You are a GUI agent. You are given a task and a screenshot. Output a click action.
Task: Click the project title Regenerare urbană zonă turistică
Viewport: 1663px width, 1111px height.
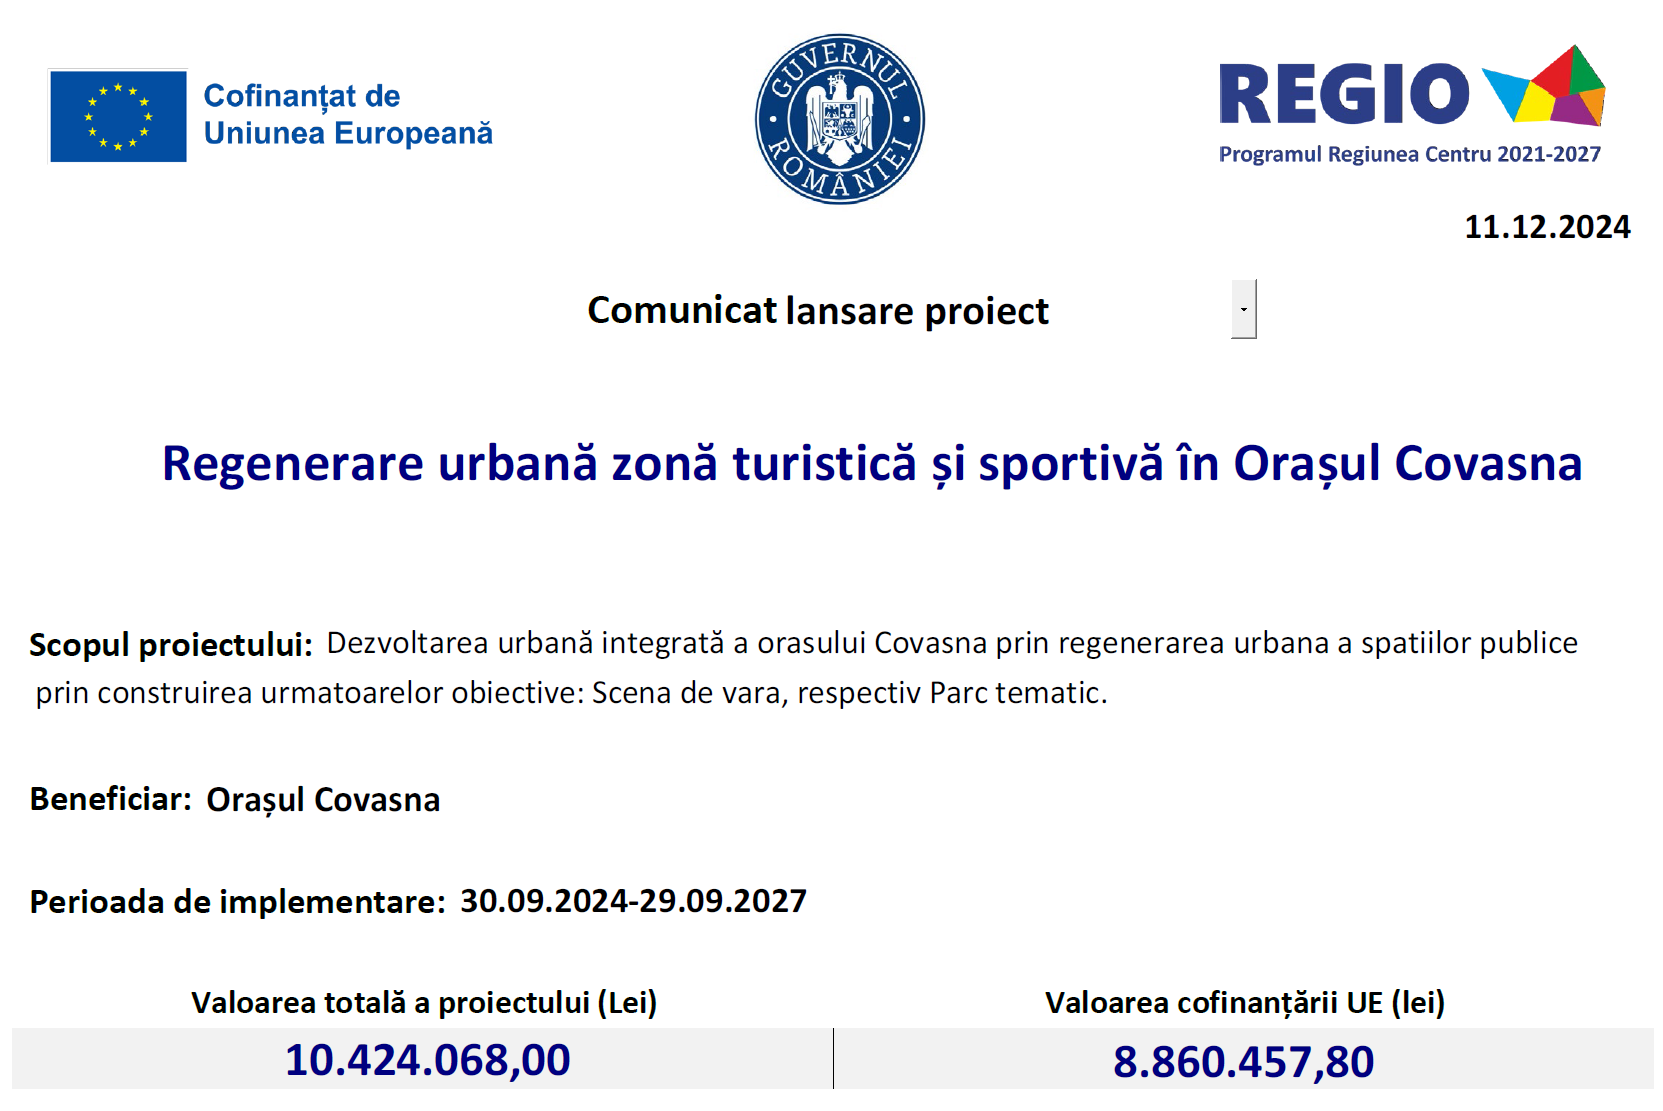tap(872, 463)
